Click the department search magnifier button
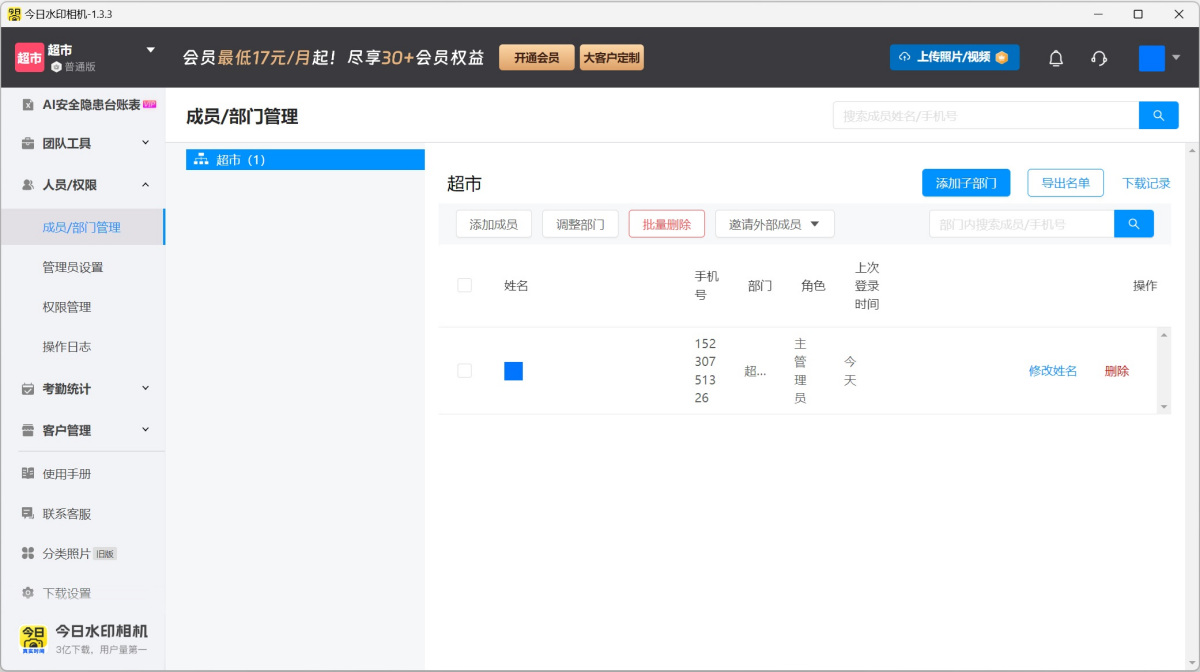The width and height of the screenshot is (1200, 672). pyautogui.click(x=1133, y=224)
